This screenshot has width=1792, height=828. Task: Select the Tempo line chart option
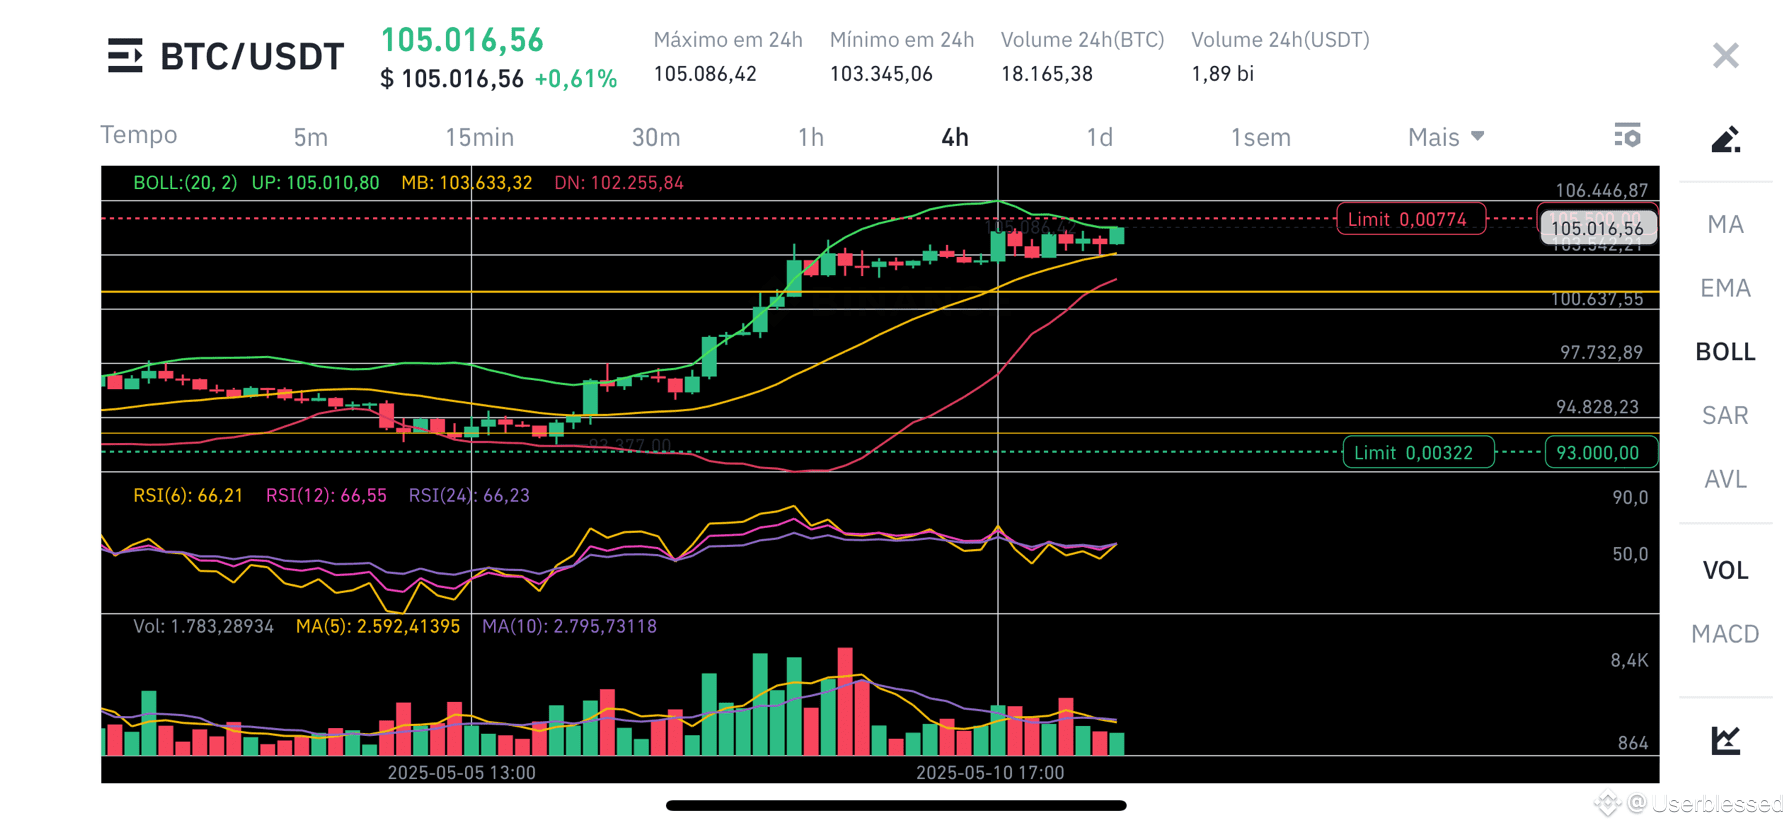[x=139, y=135]
